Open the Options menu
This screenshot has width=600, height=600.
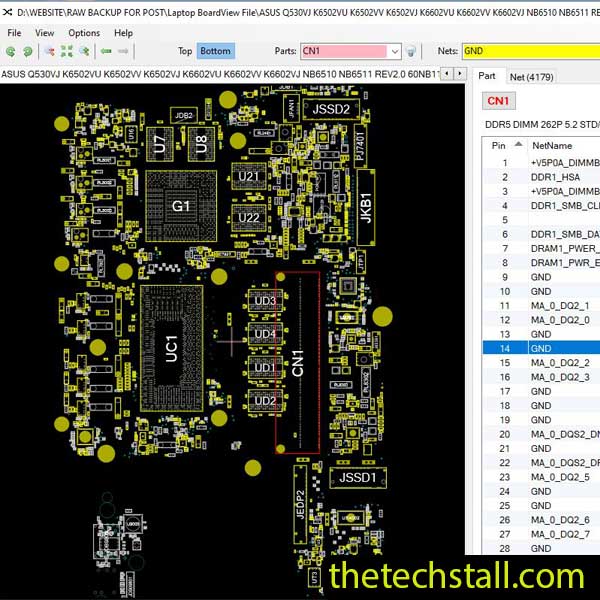pyautogui.click(x=84, y=33)
